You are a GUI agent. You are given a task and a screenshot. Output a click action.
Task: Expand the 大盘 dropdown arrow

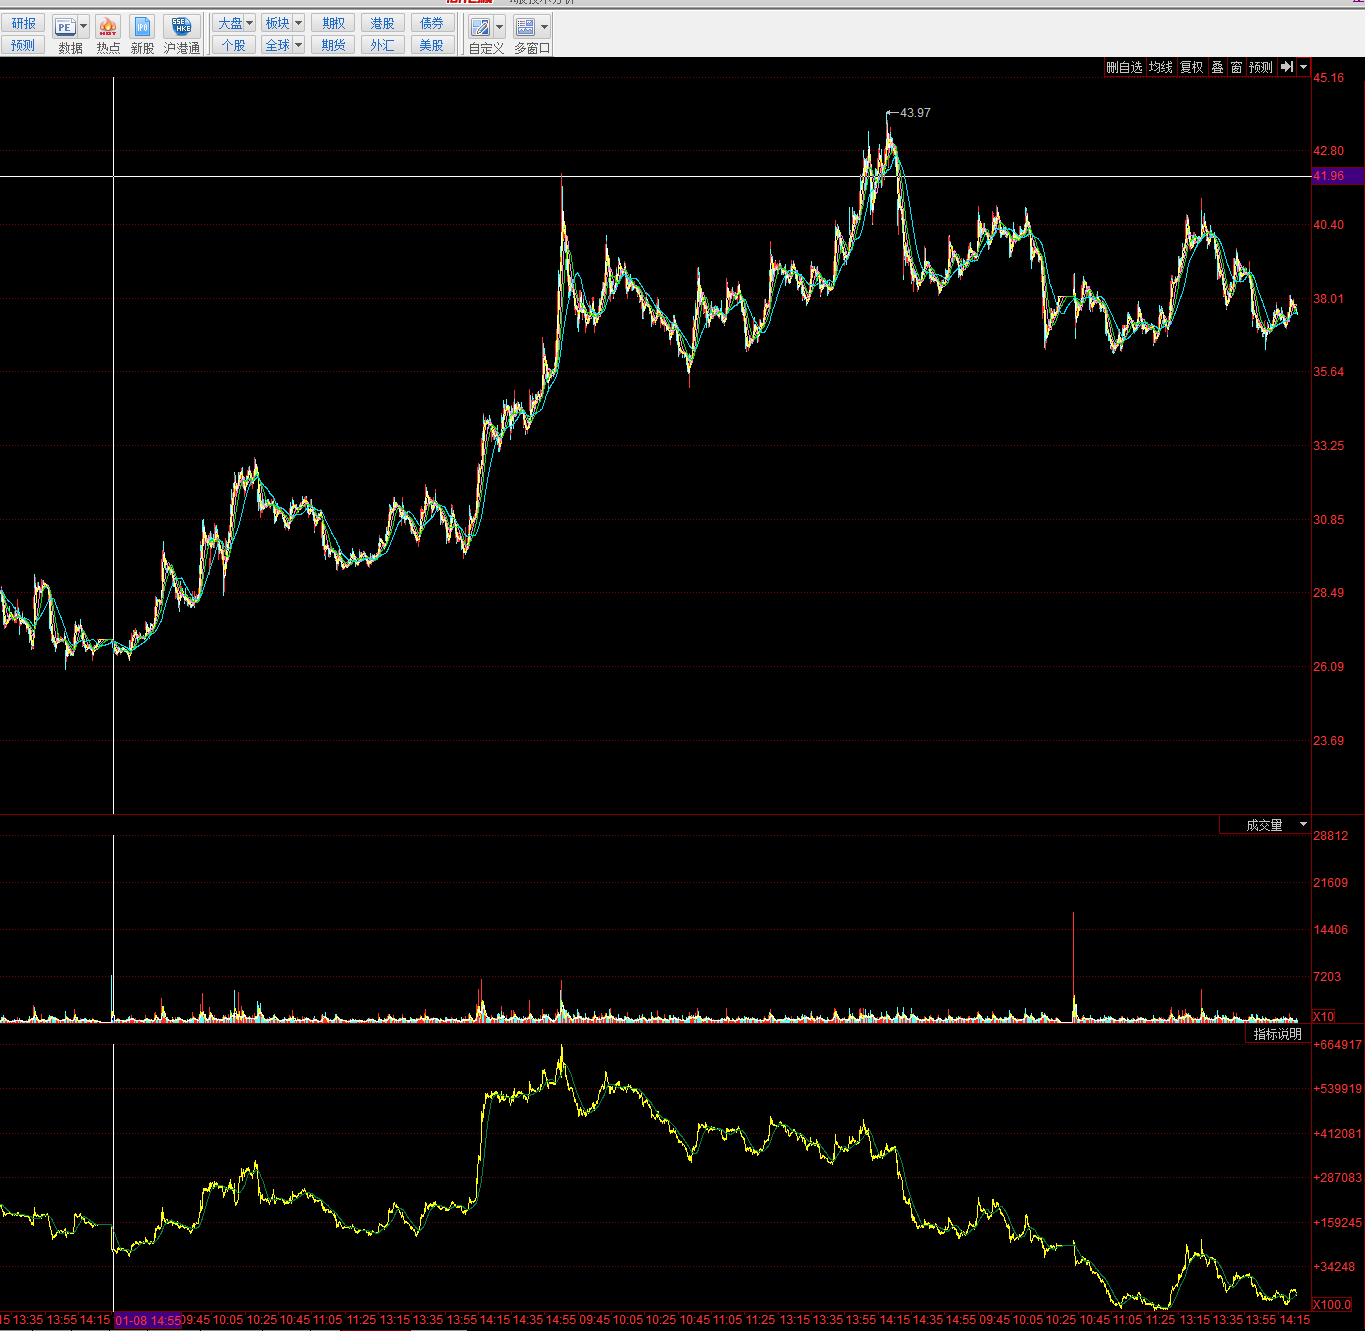250,23
